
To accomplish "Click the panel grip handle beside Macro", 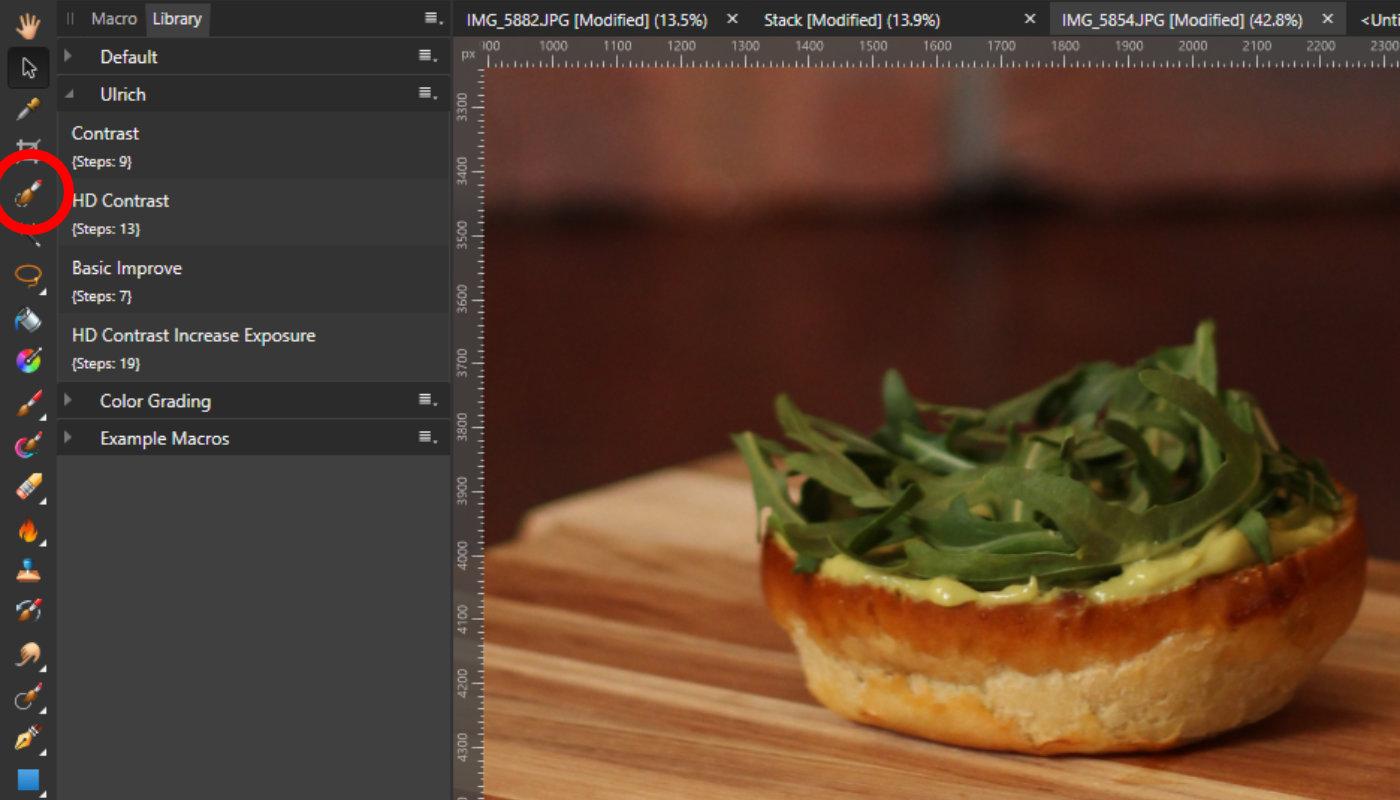I will [70, 19].
